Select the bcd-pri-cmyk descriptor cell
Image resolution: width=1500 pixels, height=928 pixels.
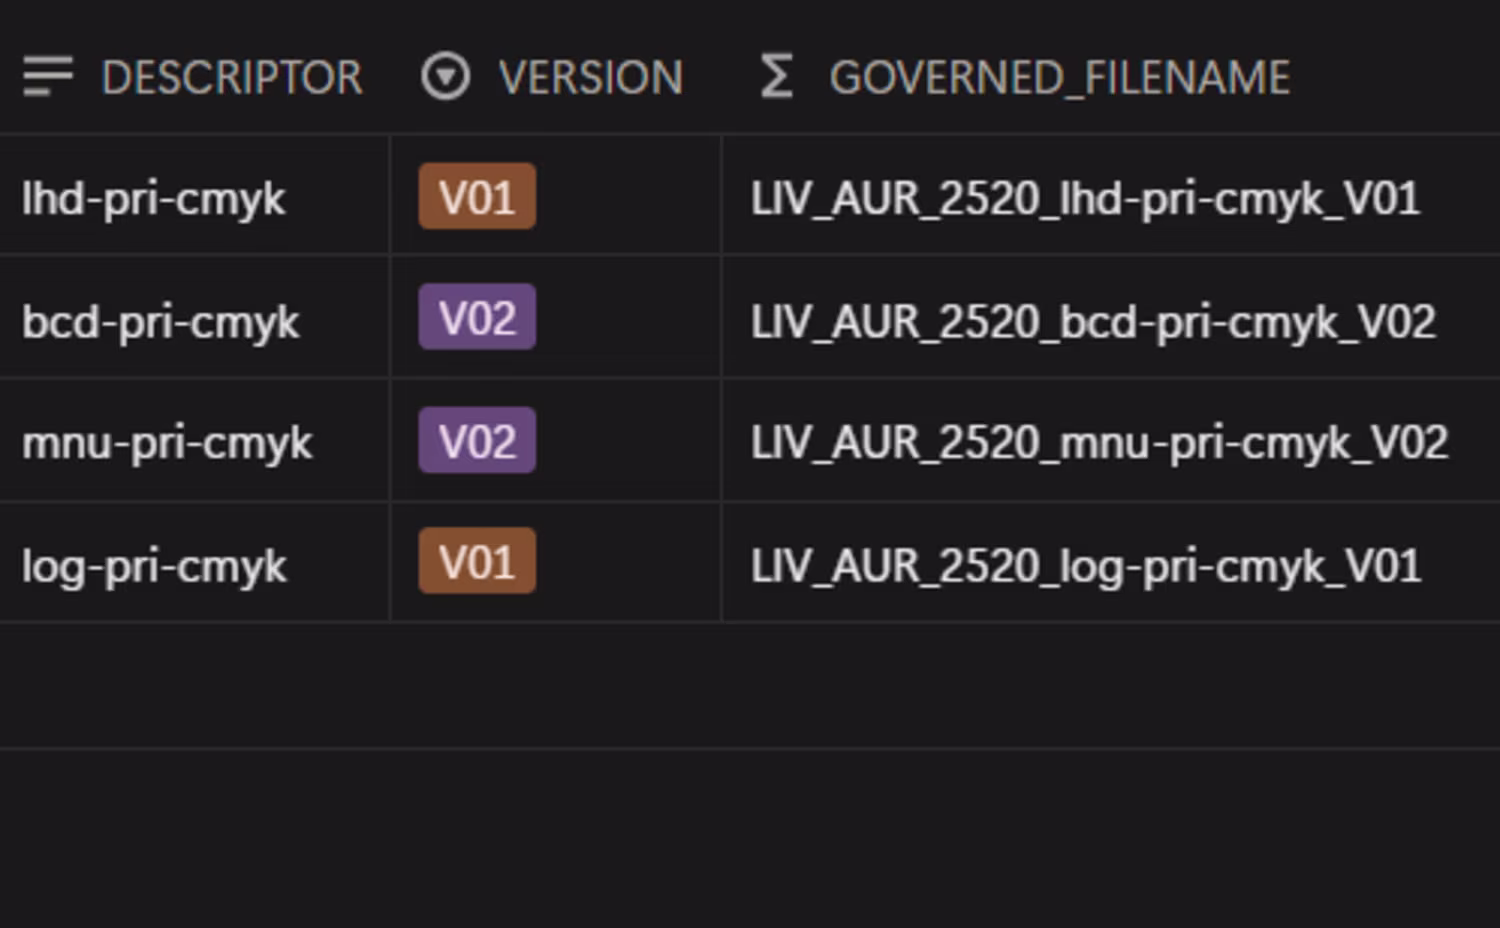pos(195,317)
